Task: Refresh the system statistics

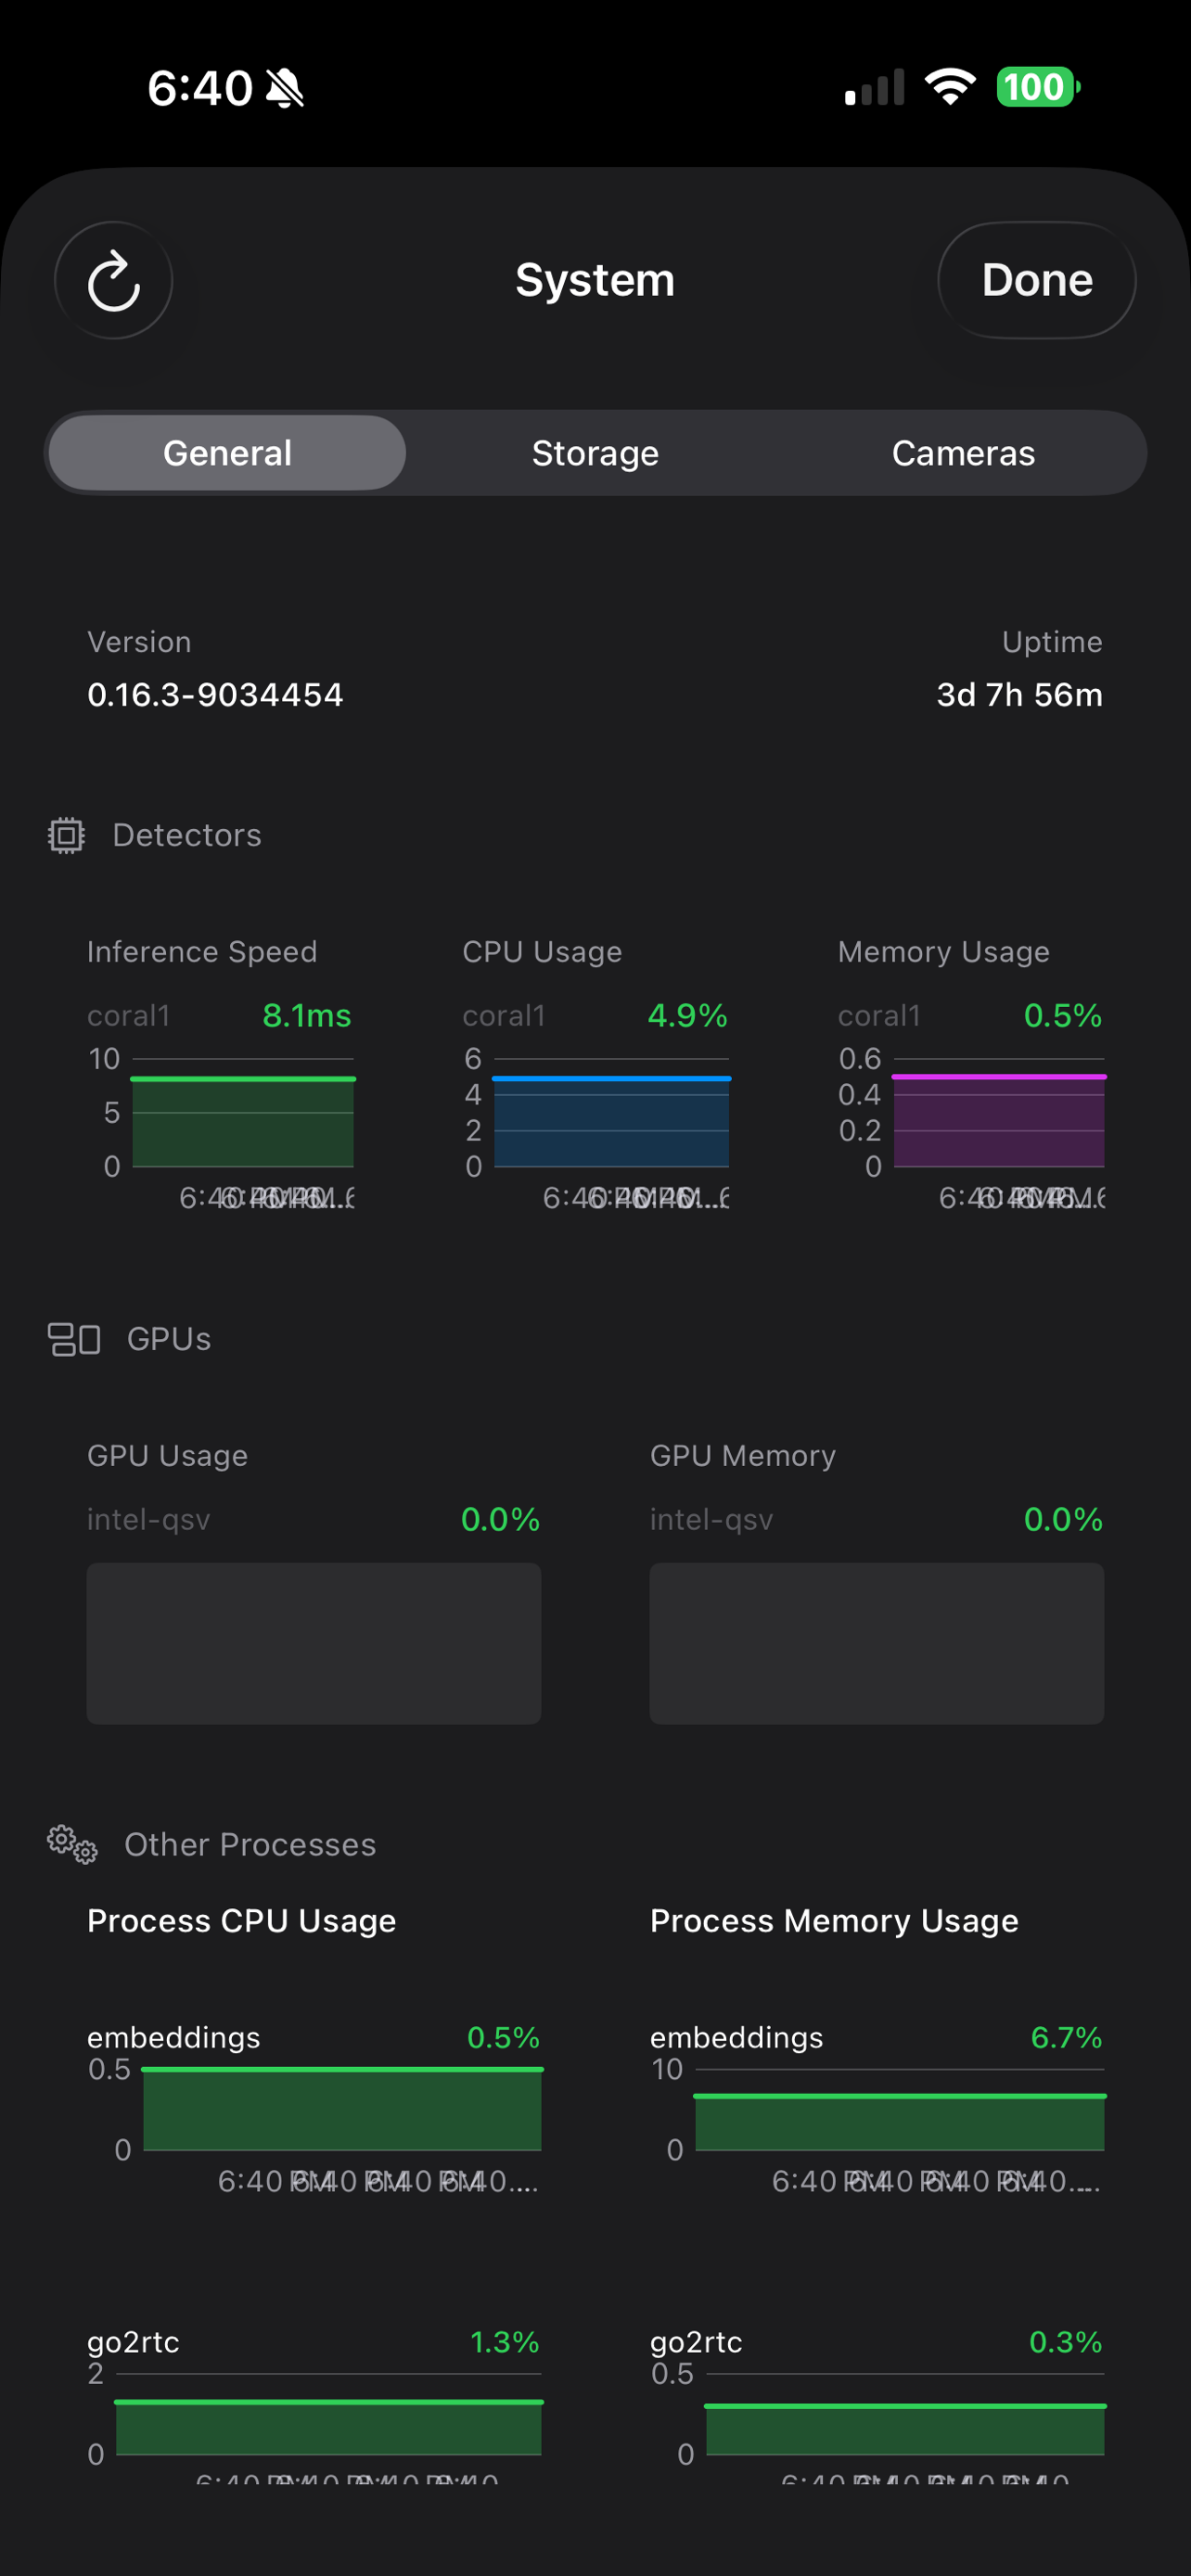Action: pos(113,280)
